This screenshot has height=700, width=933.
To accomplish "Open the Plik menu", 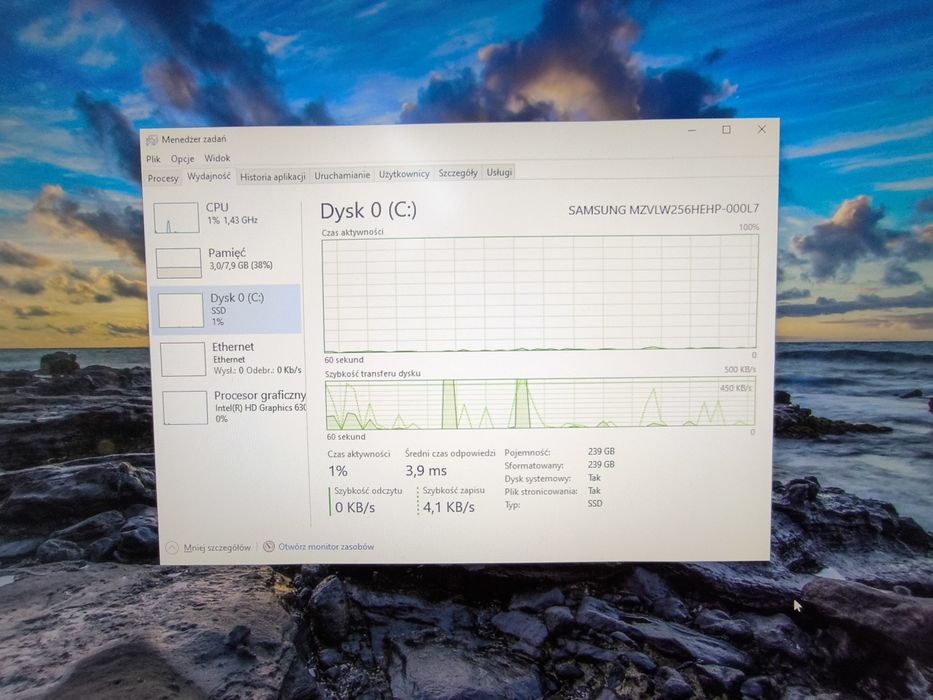I will 154,159.
